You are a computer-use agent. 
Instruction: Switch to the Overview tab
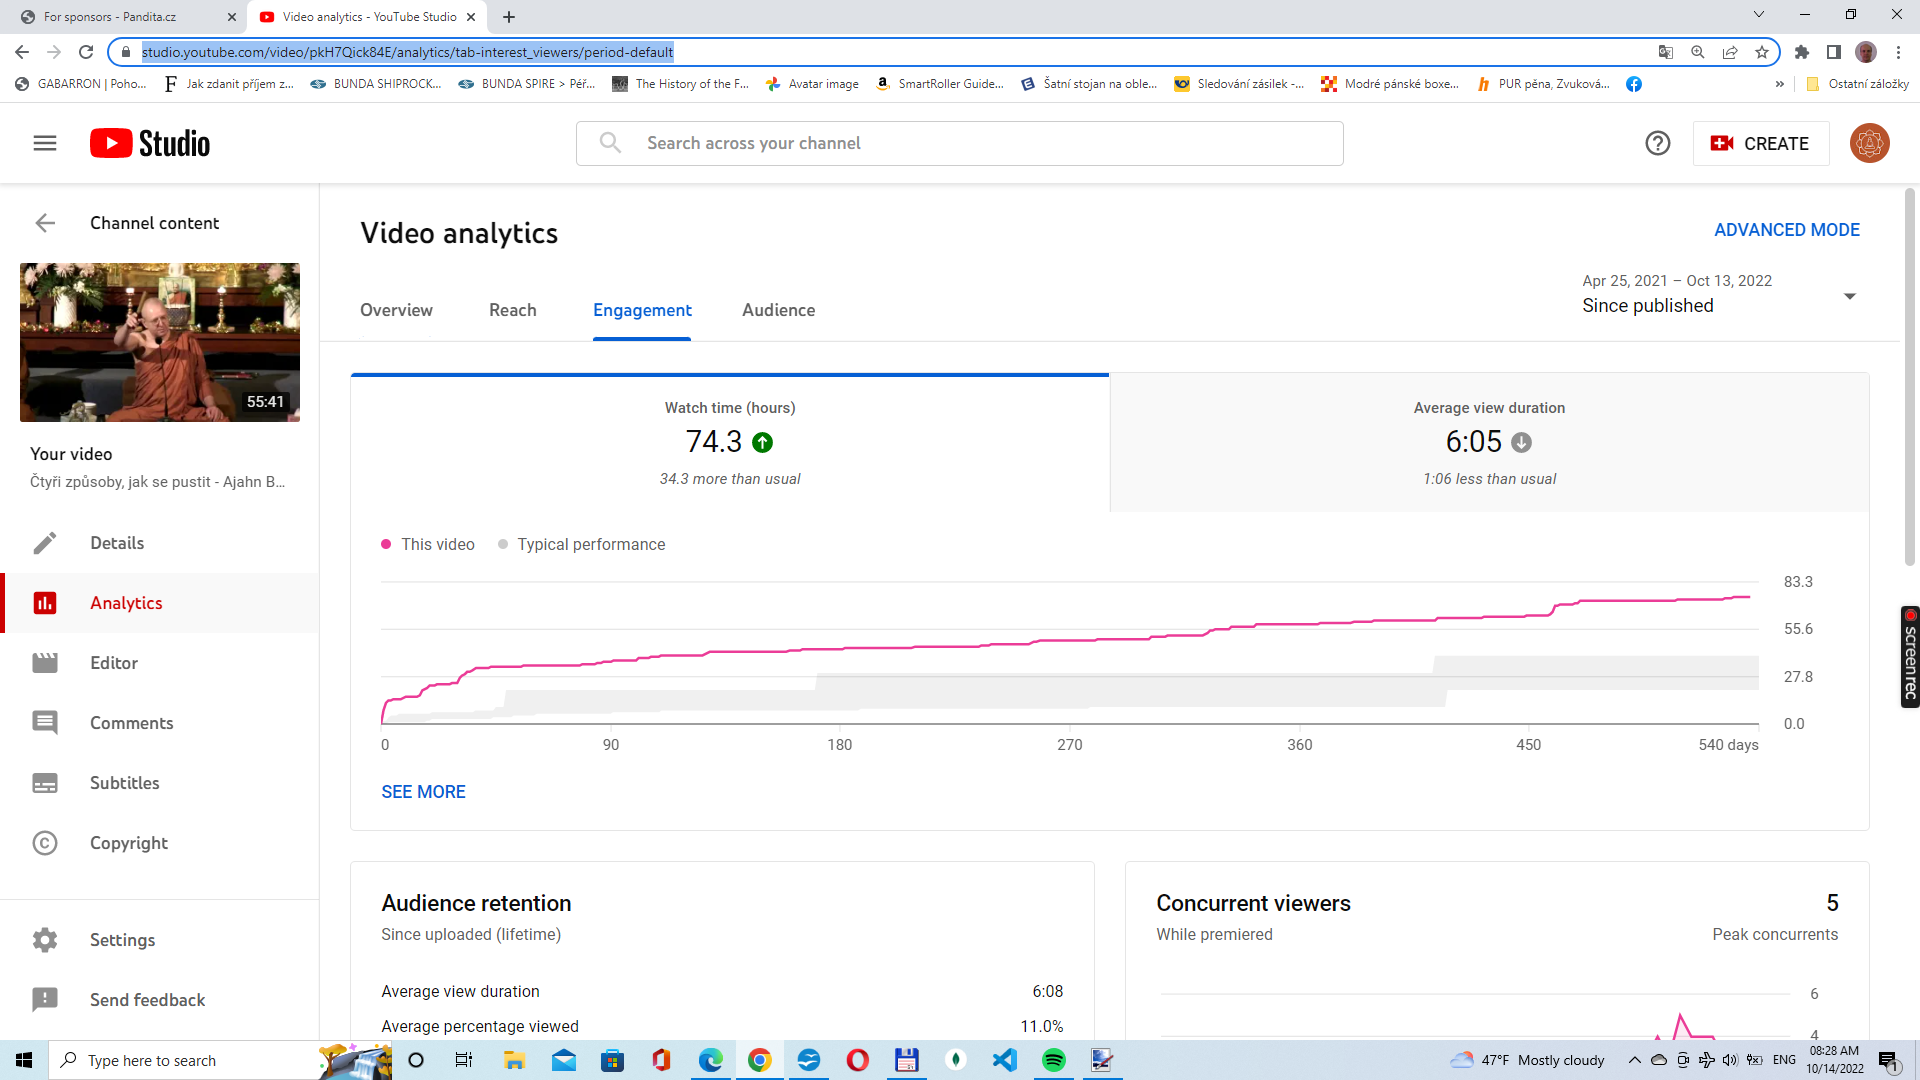pyautogui.click(x=396, y=310)
